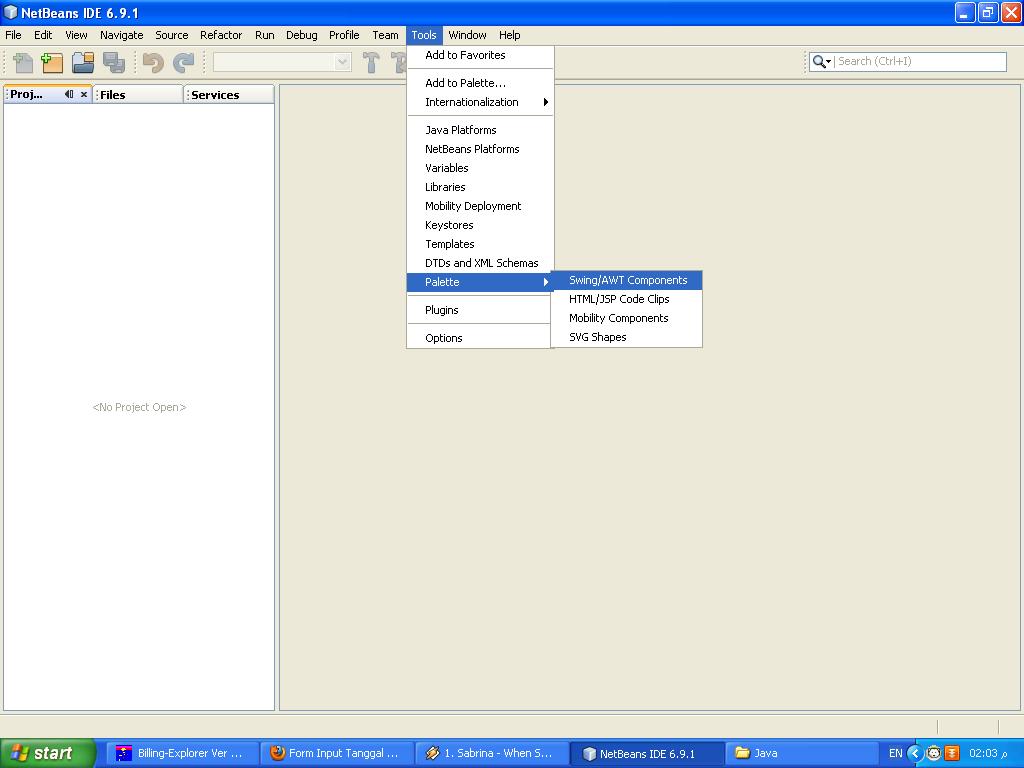Select Java Platforms from Tools menu
This screenshot has width=1024, height=768.
(x=480, y=130)
